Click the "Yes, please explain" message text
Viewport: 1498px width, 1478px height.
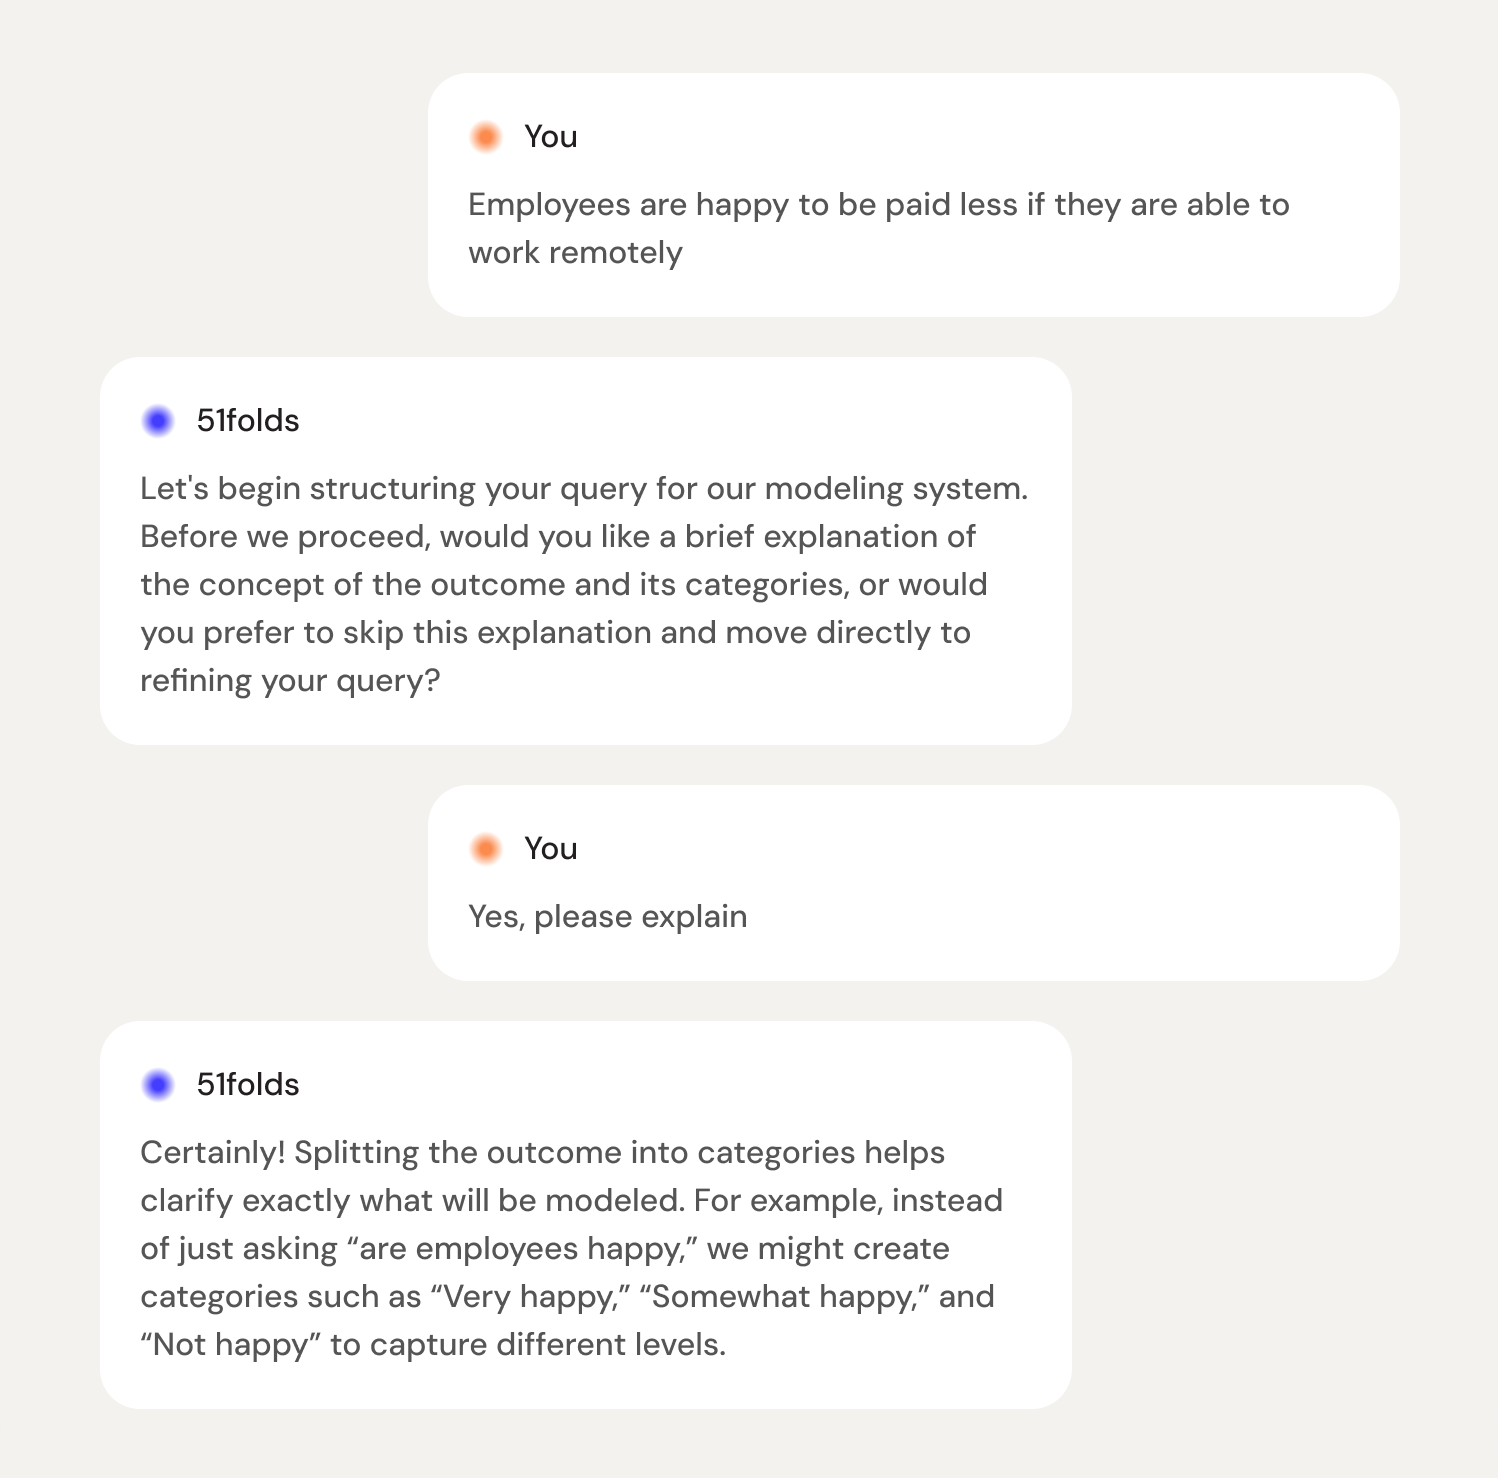[607, 917]
